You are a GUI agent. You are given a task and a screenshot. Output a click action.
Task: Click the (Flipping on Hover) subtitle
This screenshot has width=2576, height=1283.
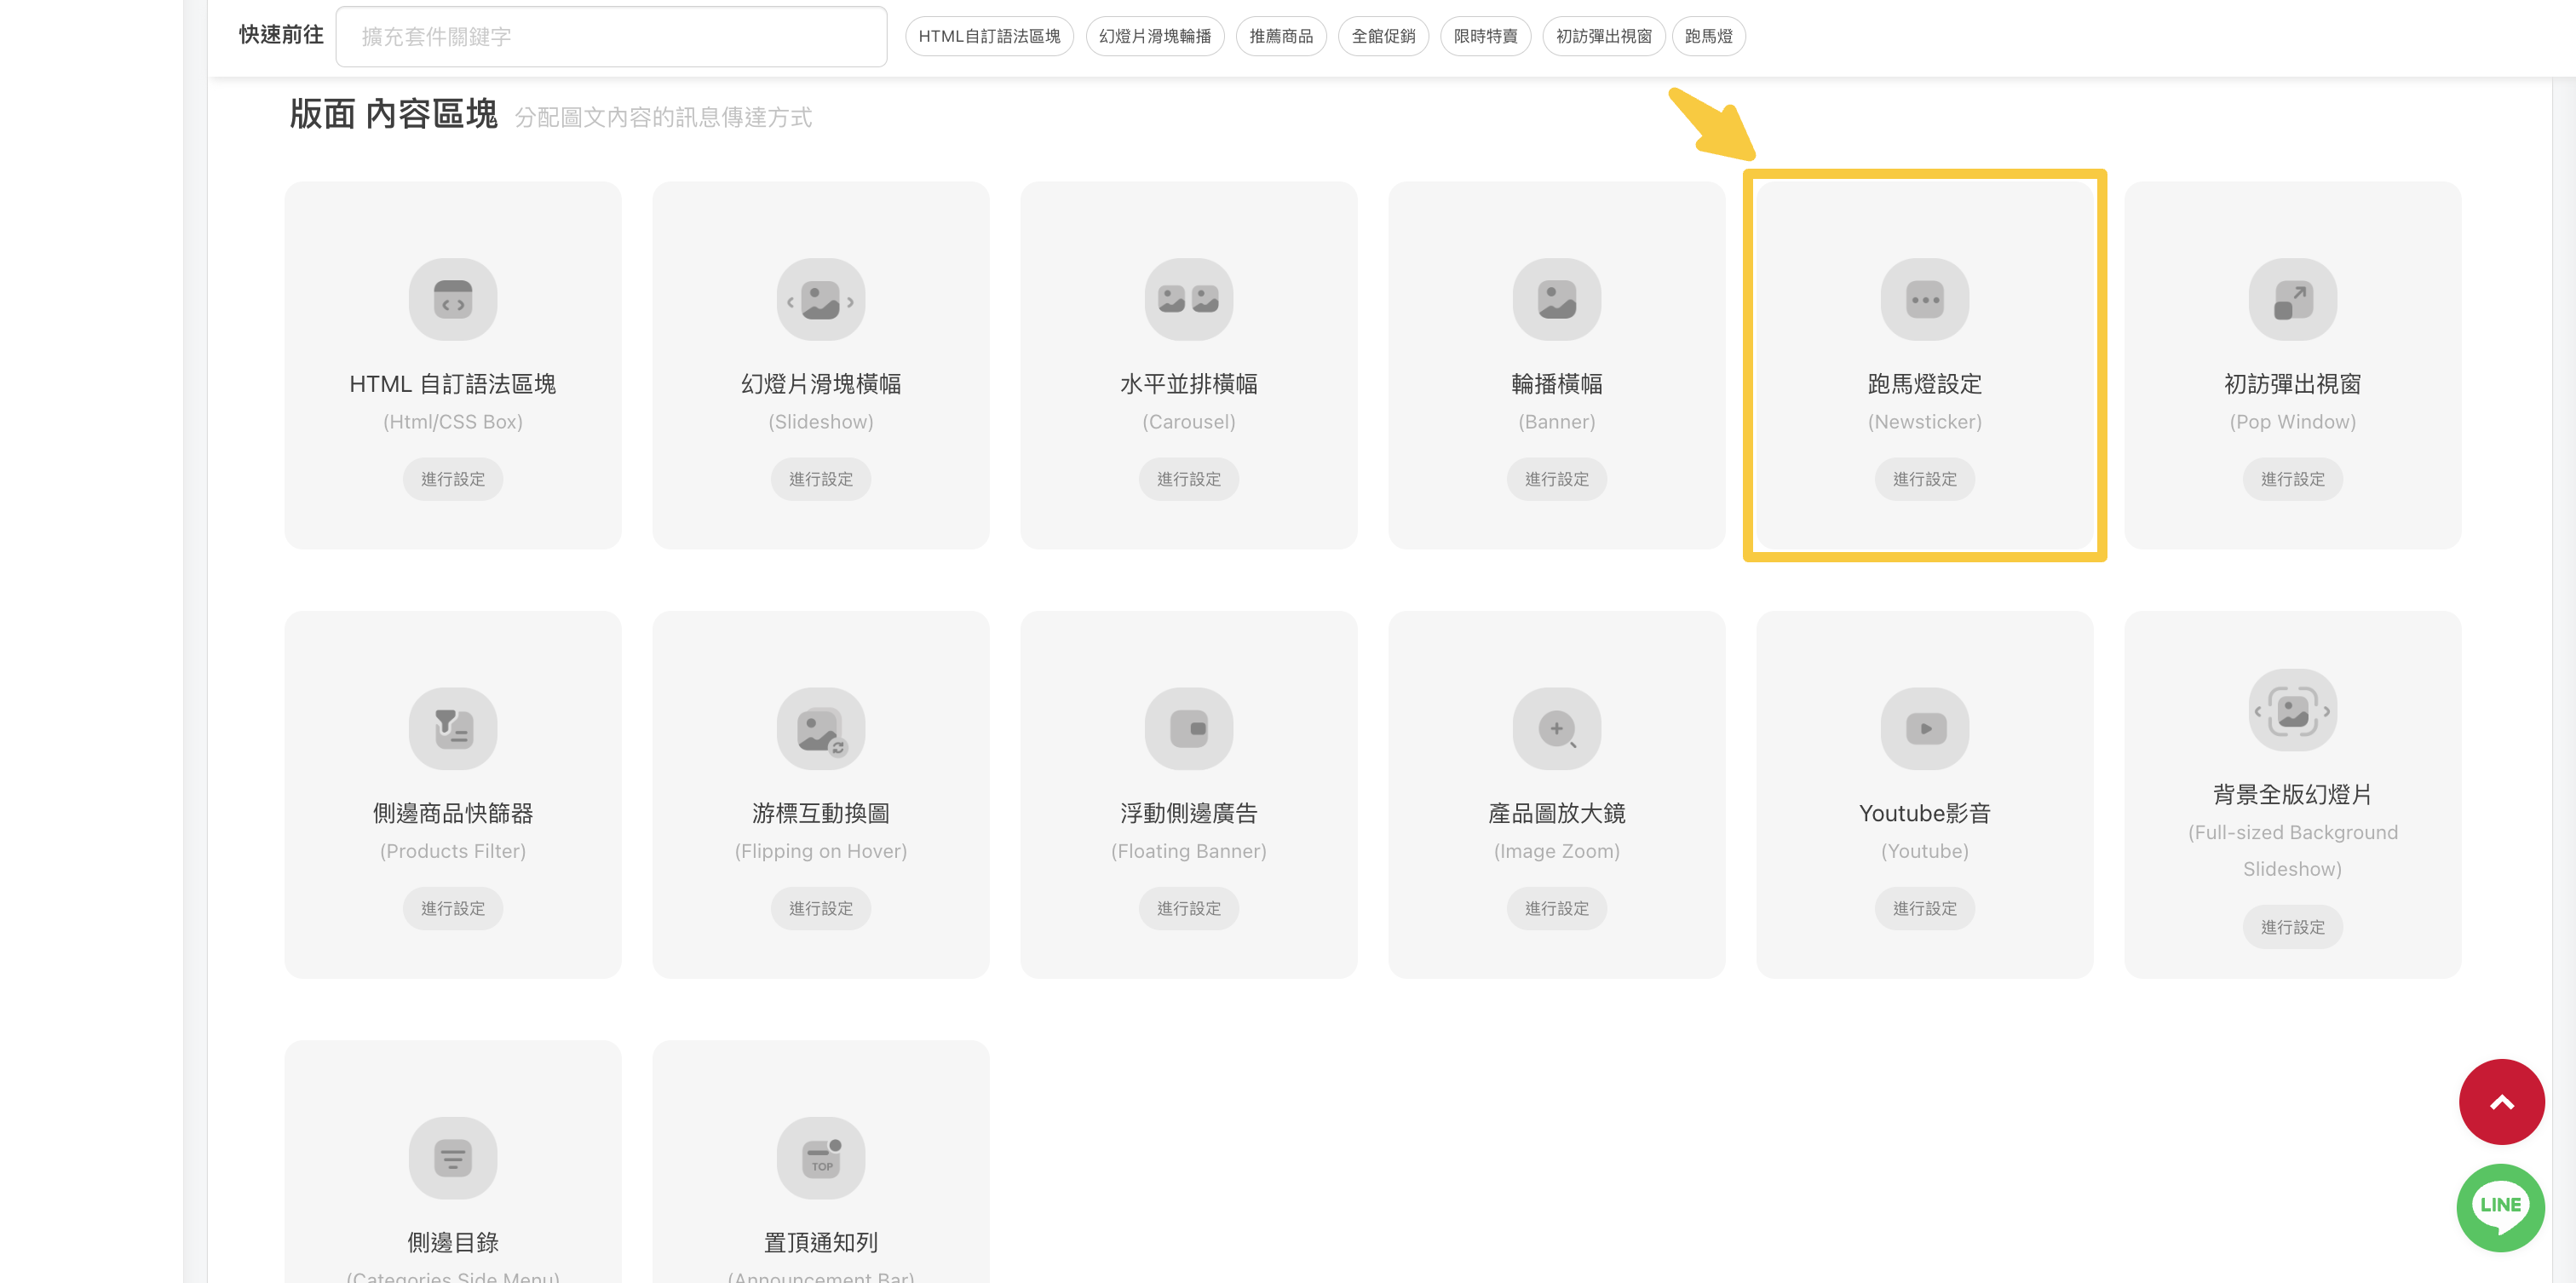click(x=821, y=851)
